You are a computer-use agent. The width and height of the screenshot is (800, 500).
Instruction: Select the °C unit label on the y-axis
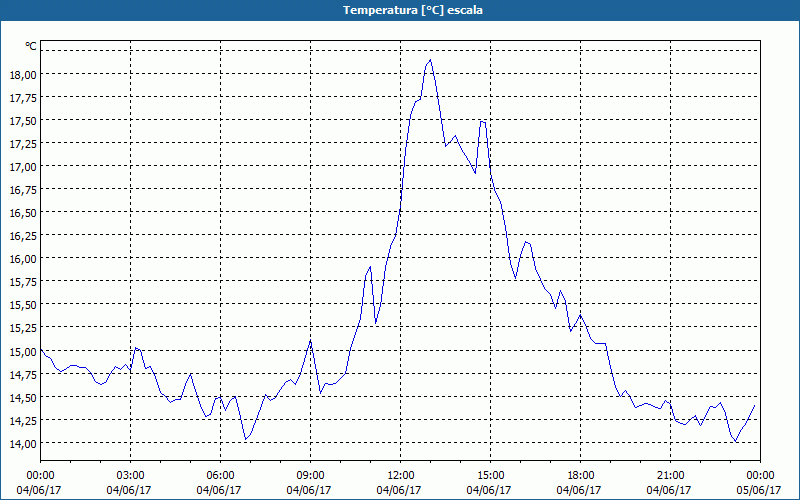coord(31,46)
